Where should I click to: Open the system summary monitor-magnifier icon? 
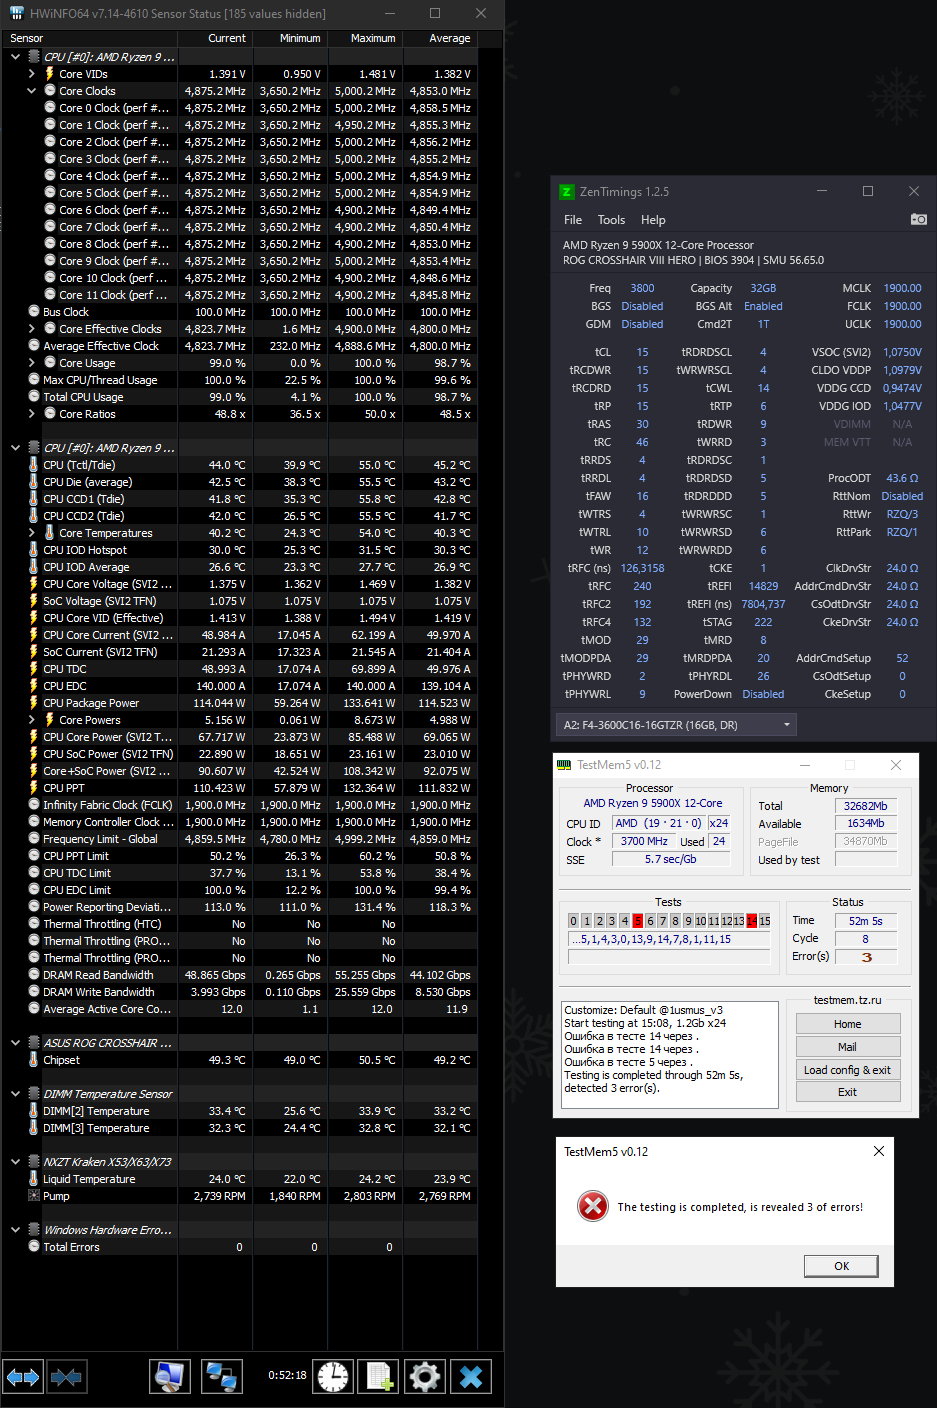pyautogui.click(x=171, y=1377)
